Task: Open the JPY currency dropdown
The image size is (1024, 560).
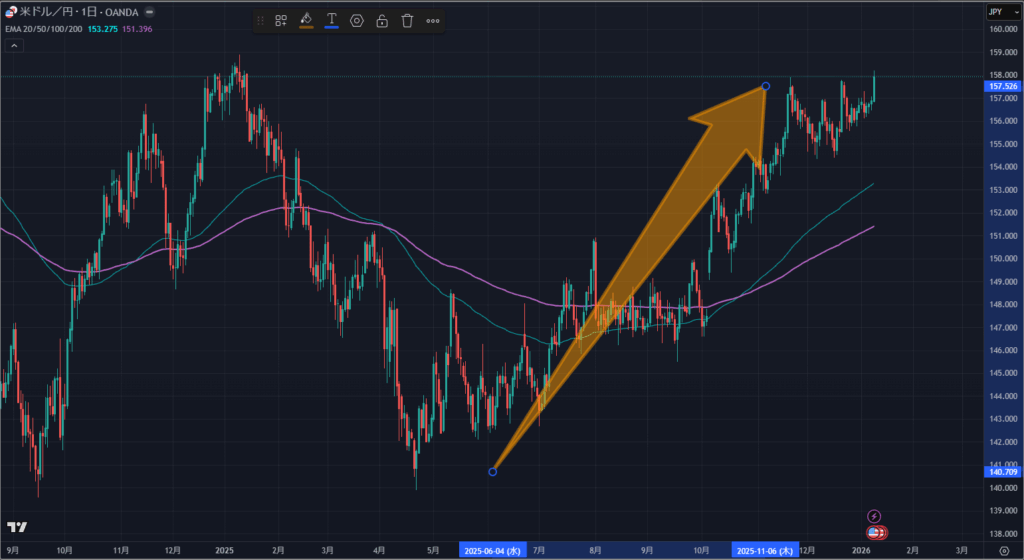Action: click(998, 11)
